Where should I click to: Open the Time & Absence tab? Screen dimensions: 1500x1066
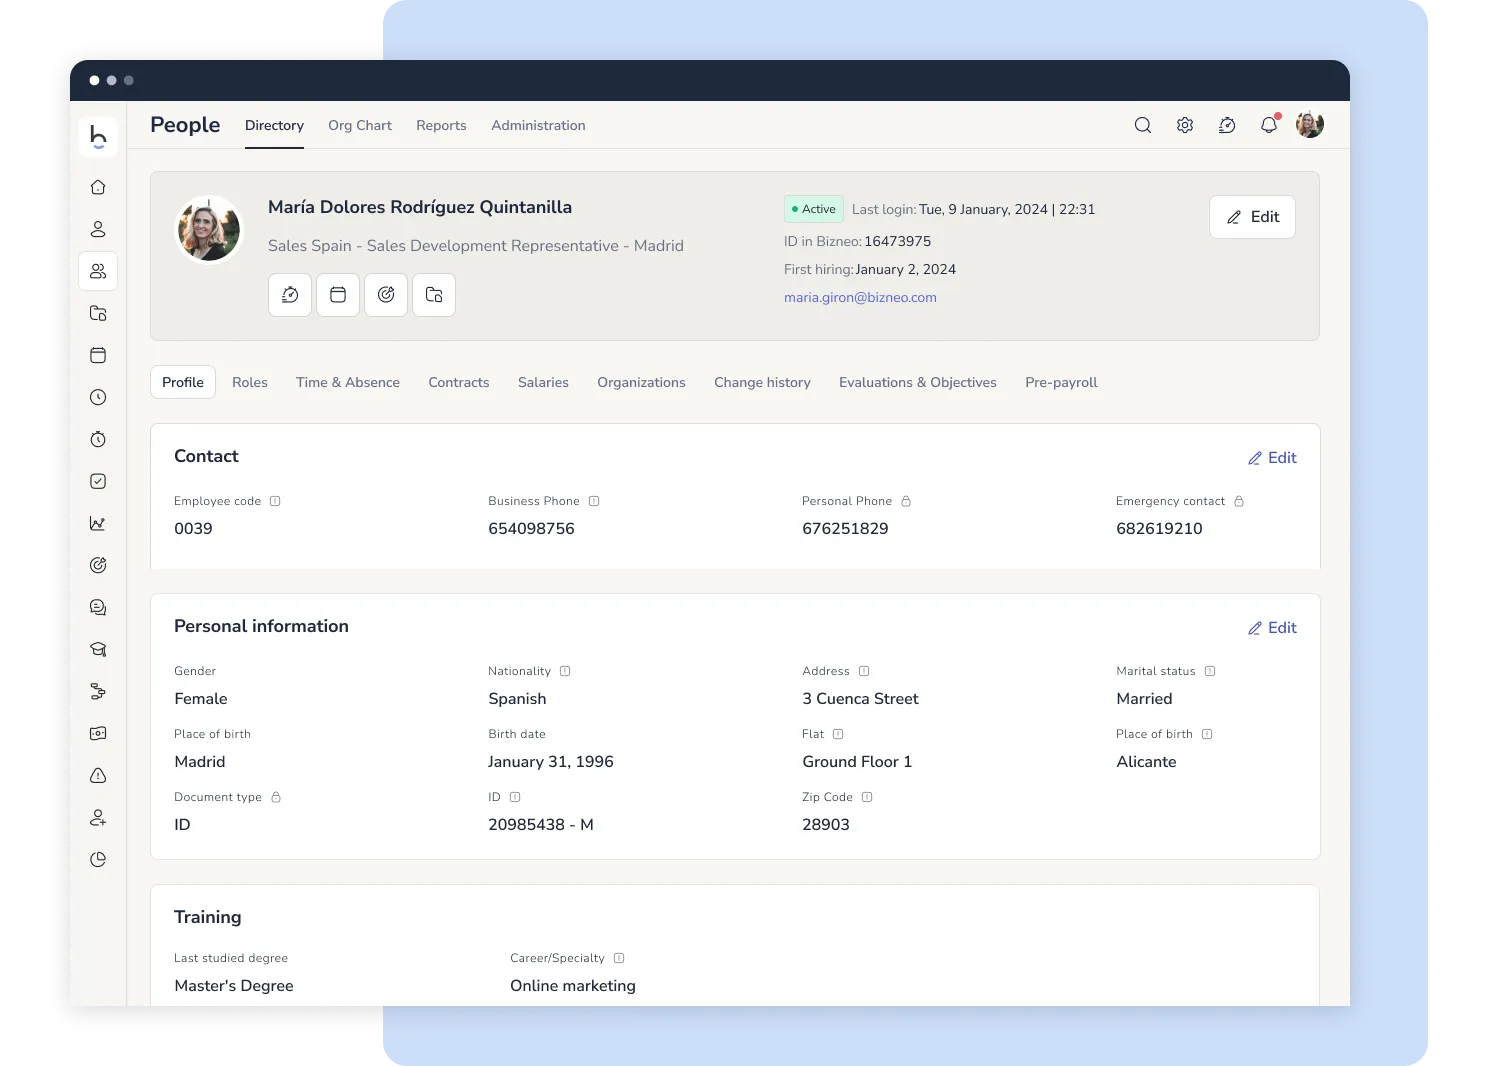[x=348, y=382]
